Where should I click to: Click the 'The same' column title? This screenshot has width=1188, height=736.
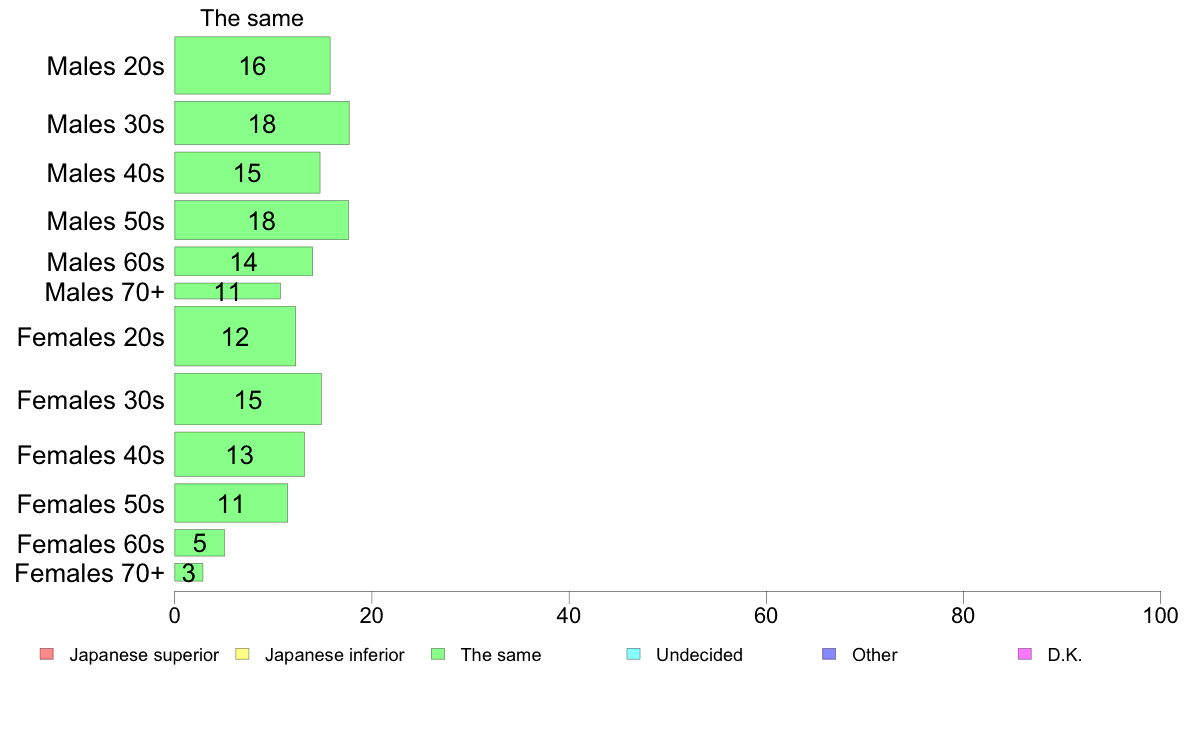pyautogui.click(x=252, y=18)
